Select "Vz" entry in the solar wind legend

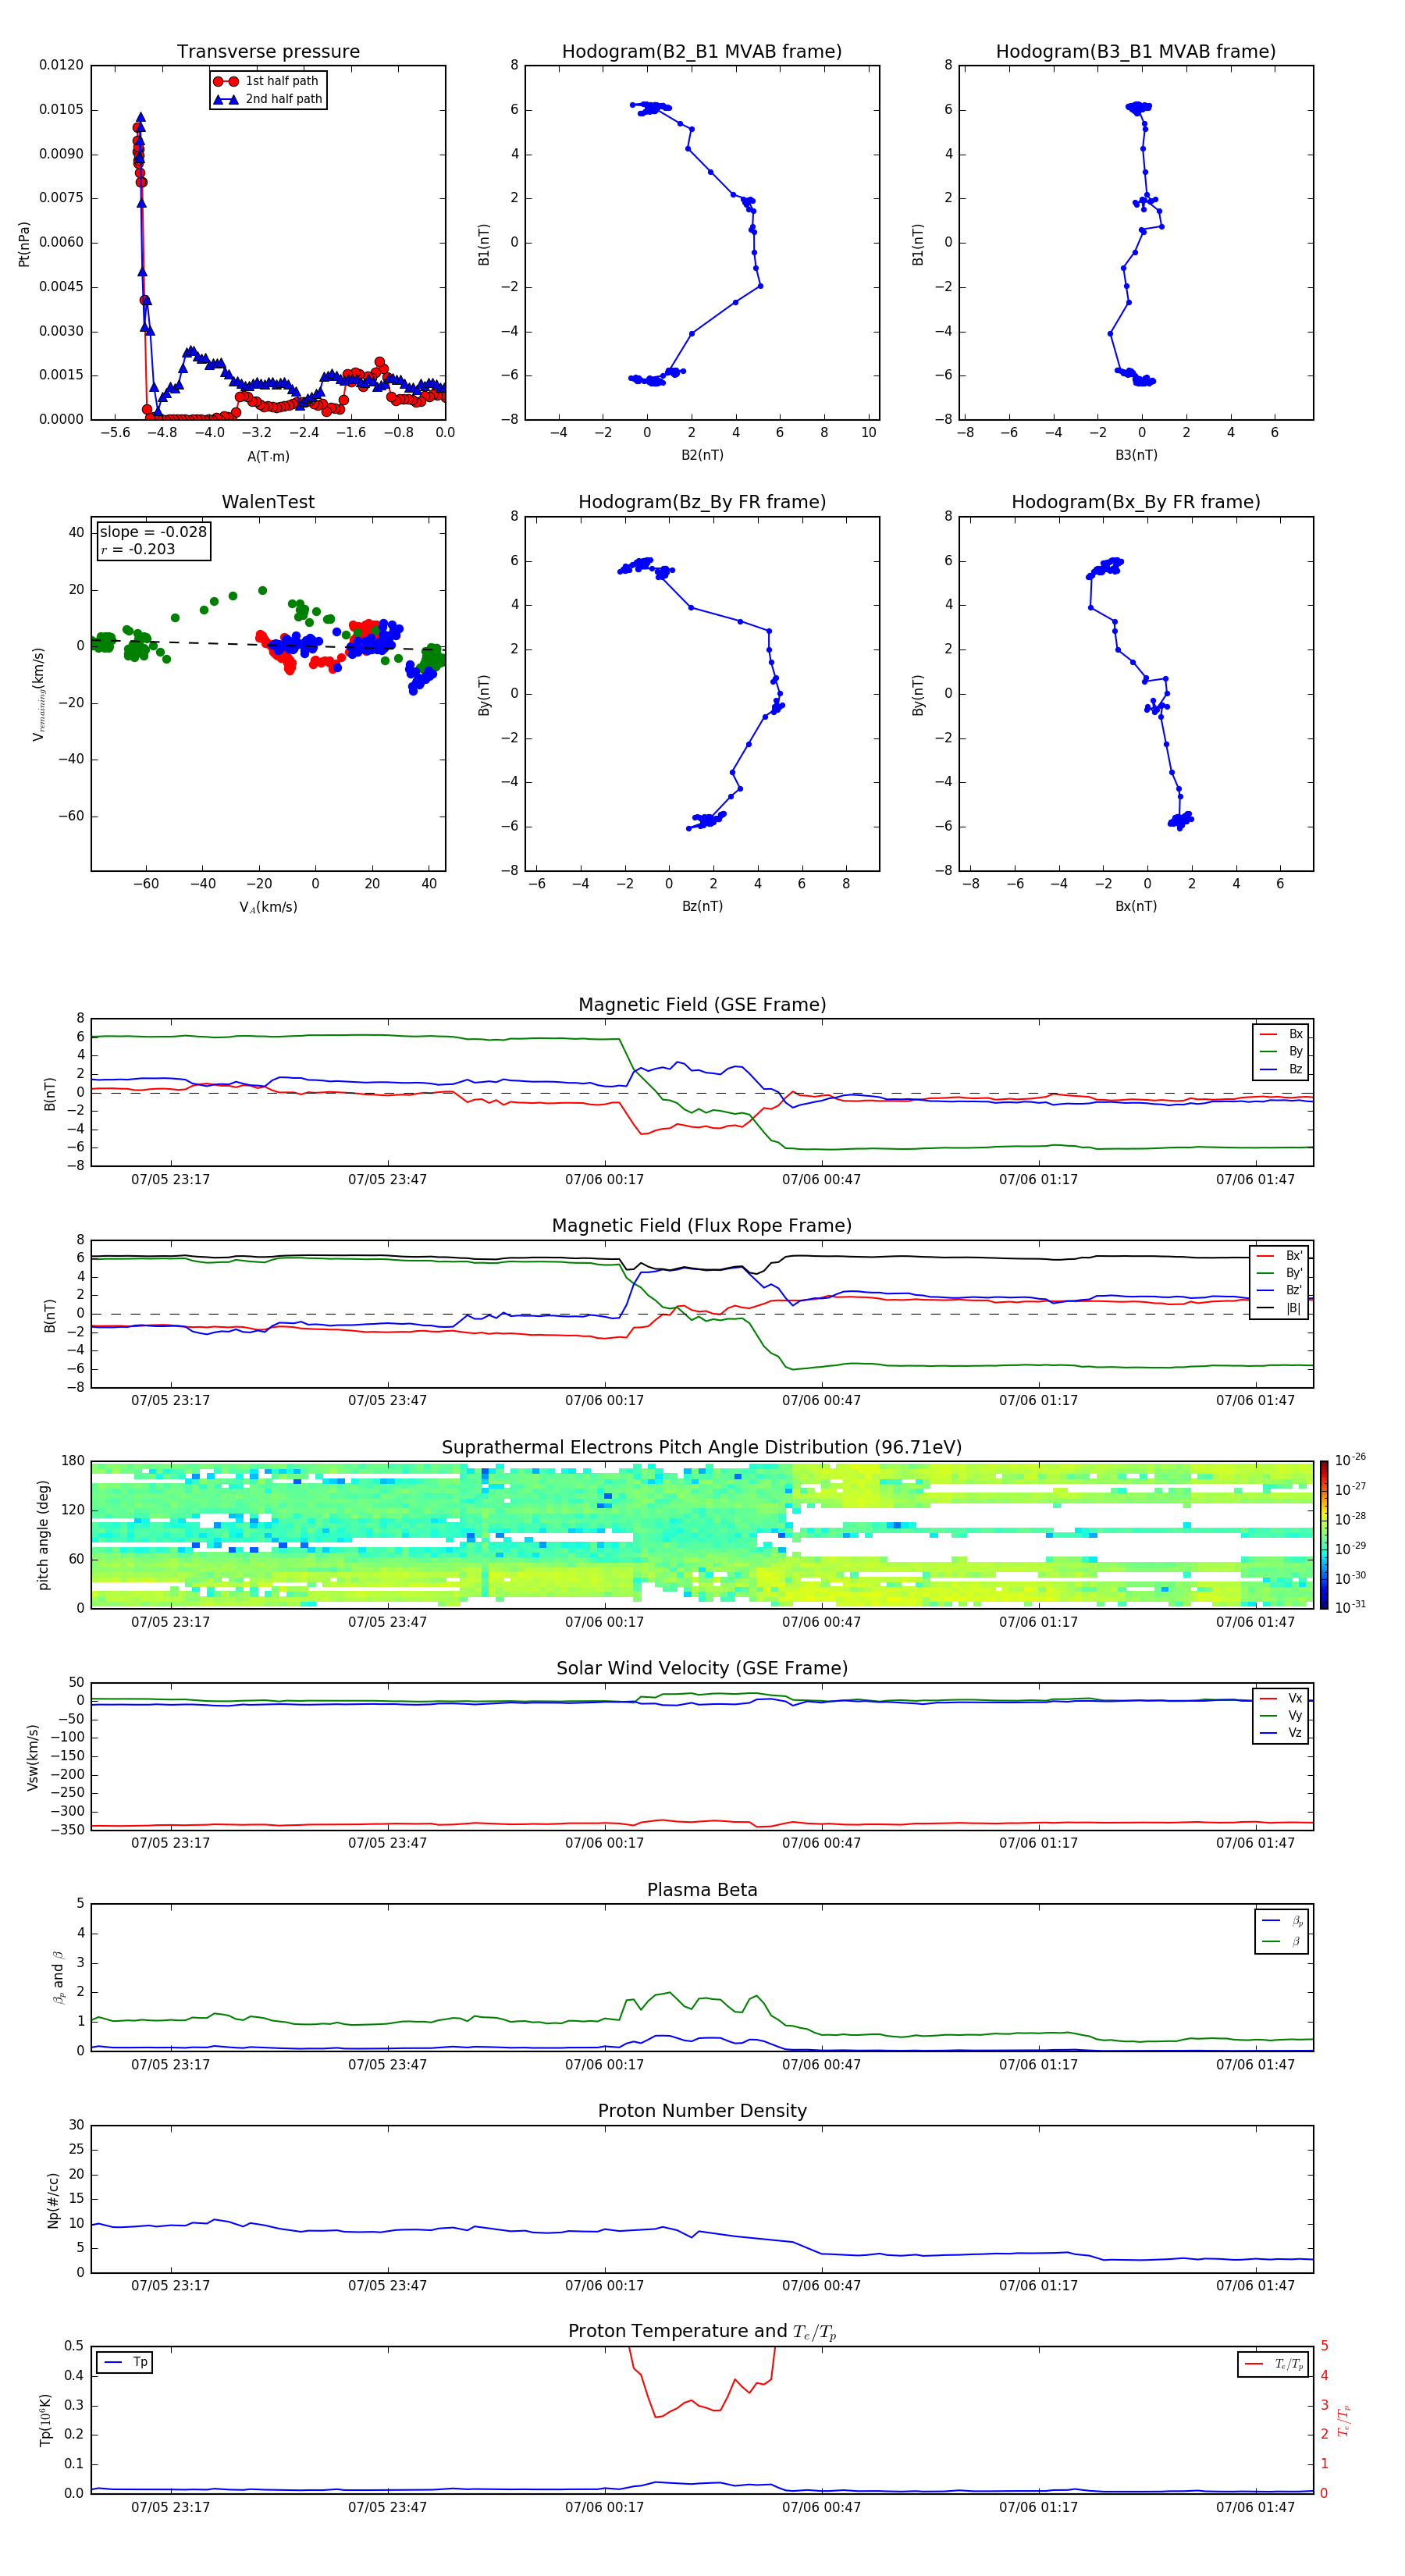1282,1733
